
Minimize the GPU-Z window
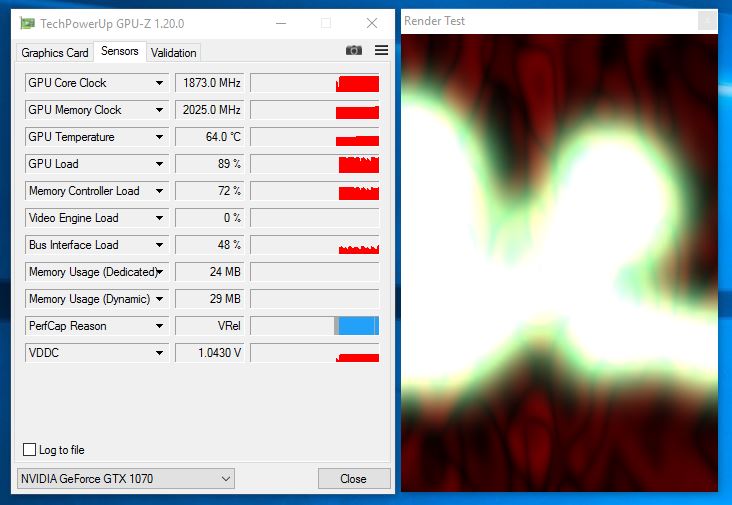(x=281, y=23)
